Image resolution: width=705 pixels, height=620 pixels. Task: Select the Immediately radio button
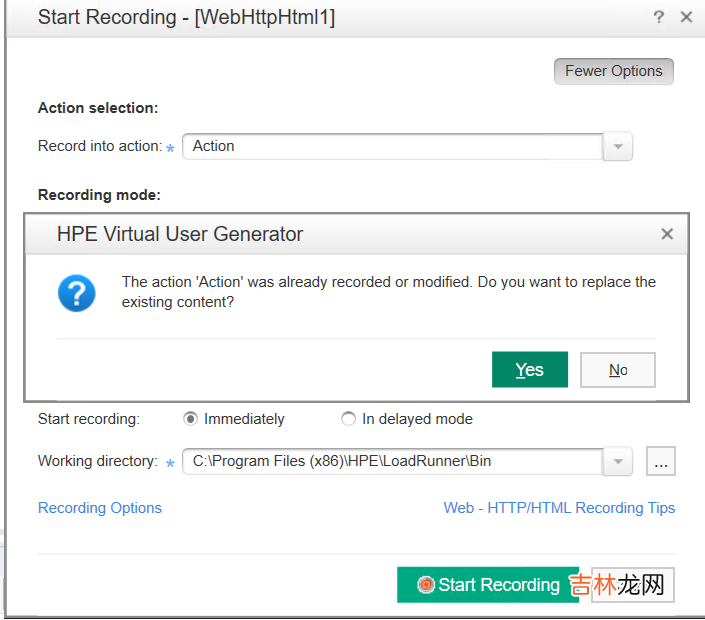point(191,419)
